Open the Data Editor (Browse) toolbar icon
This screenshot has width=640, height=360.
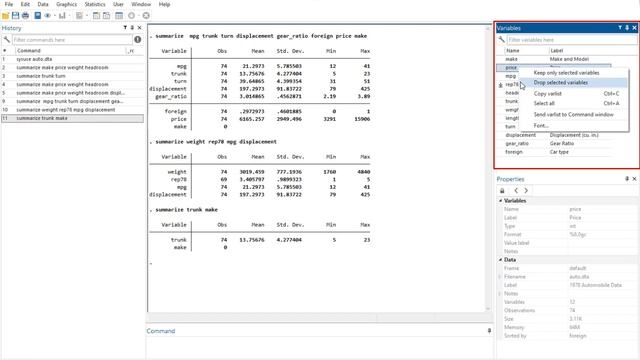(107, 16)
